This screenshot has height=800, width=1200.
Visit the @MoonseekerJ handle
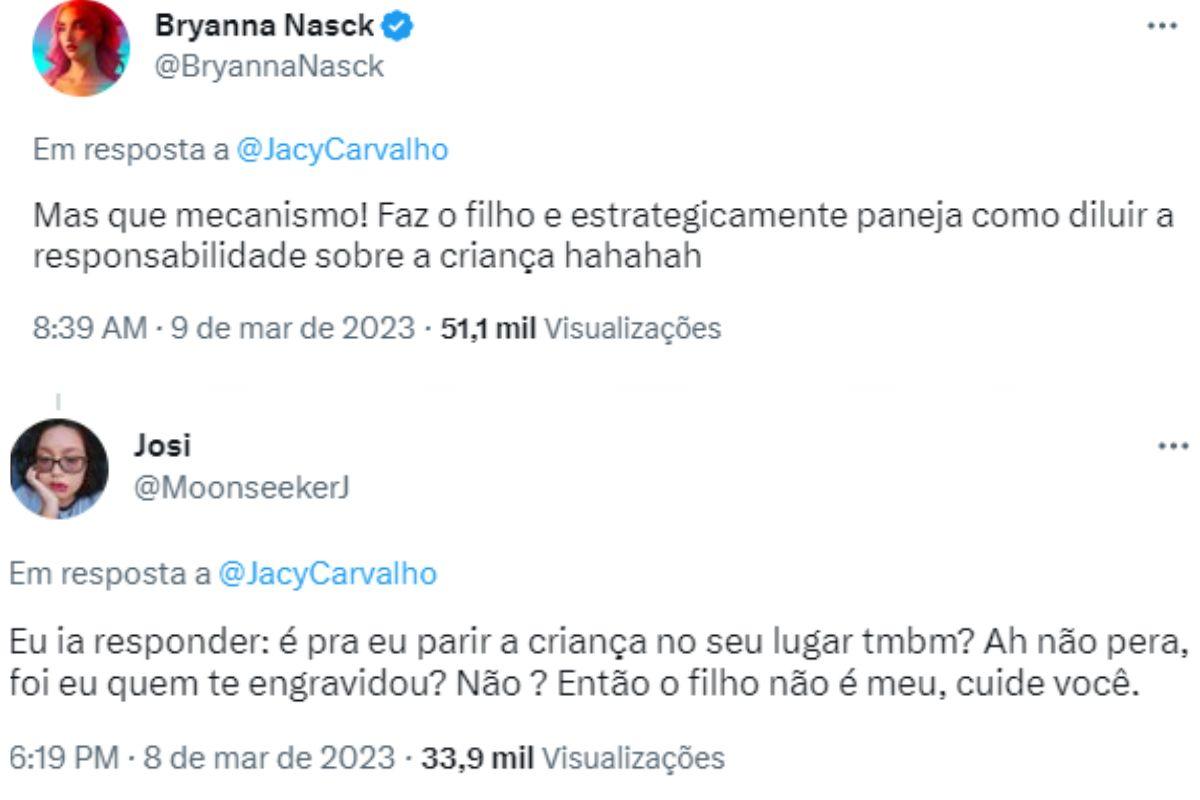(241, 487)
